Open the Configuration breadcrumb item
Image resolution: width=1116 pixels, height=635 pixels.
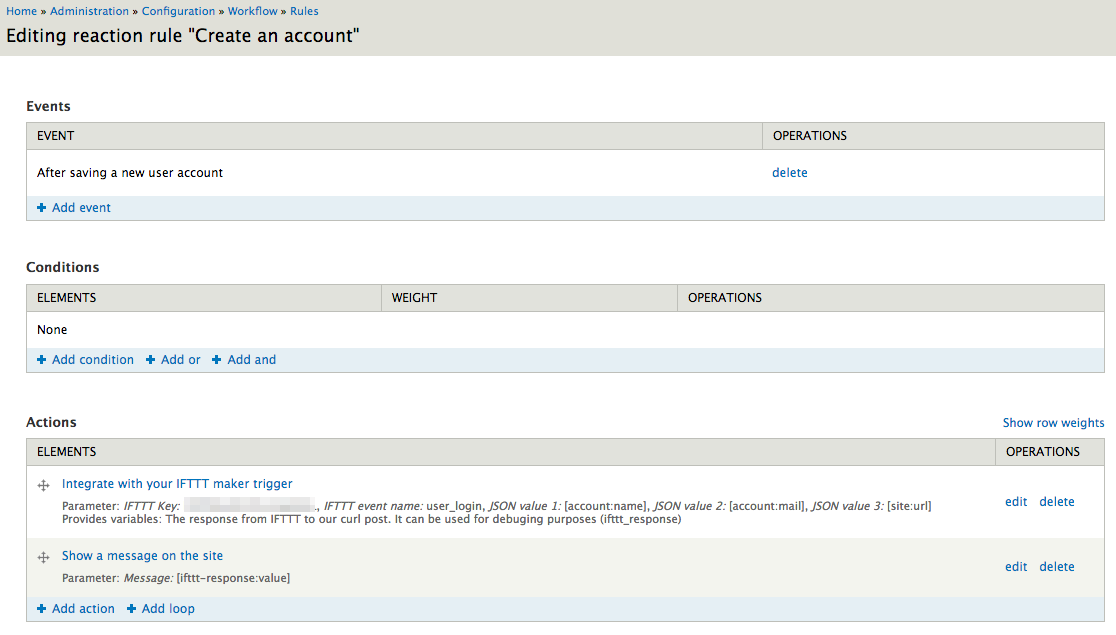178,11
